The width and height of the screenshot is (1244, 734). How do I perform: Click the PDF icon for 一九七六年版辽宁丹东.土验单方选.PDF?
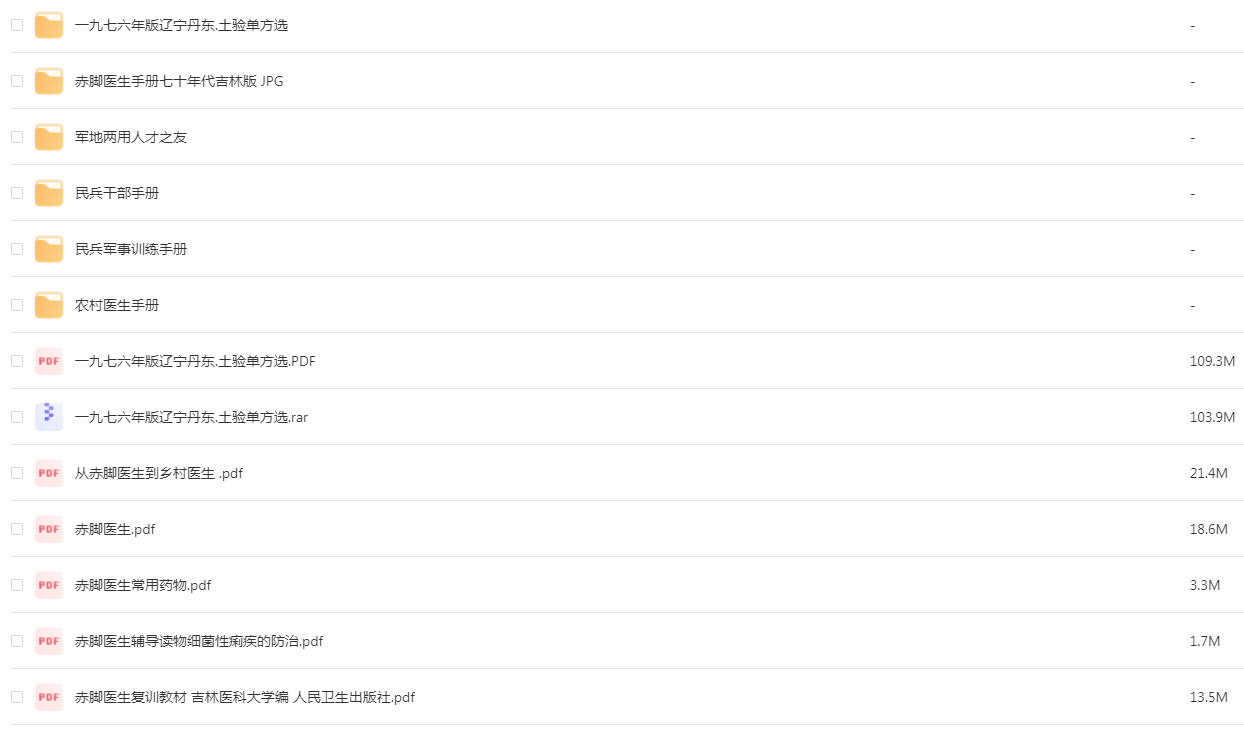pos(49,361)
